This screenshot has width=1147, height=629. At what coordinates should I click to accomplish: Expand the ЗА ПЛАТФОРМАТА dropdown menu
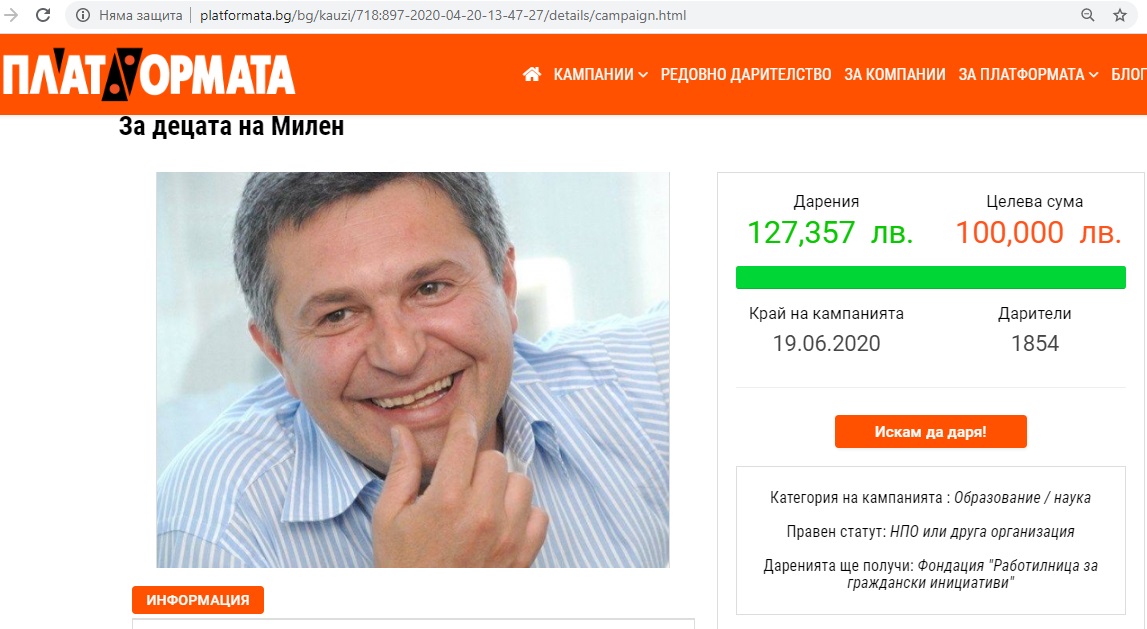click(x=1028, y=74)
